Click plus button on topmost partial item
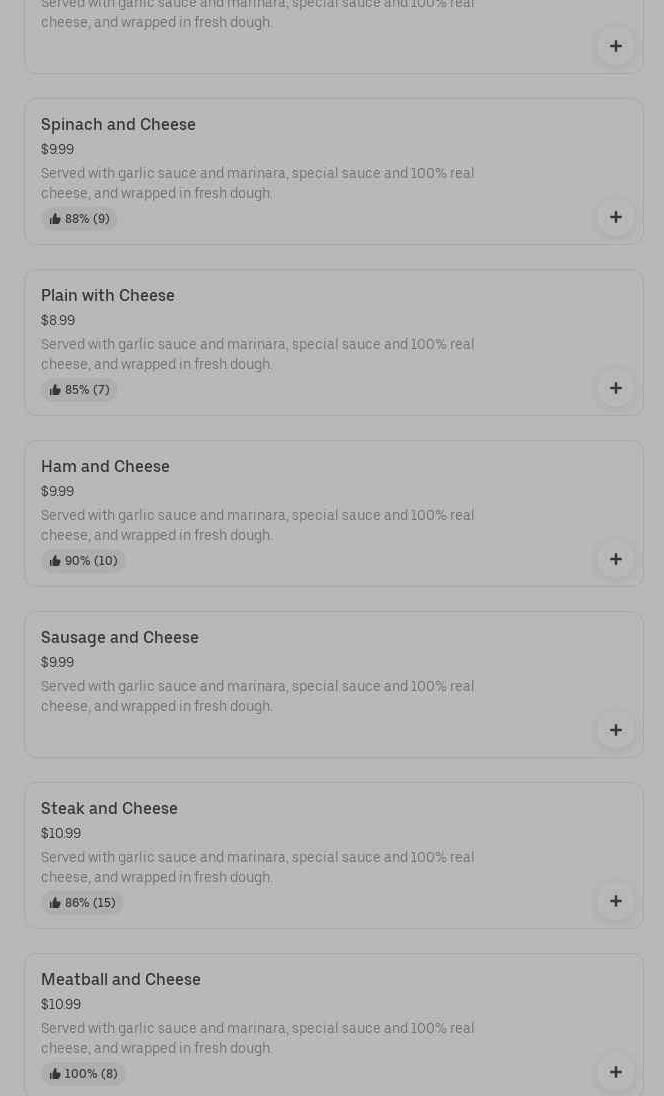 (615, 46)
